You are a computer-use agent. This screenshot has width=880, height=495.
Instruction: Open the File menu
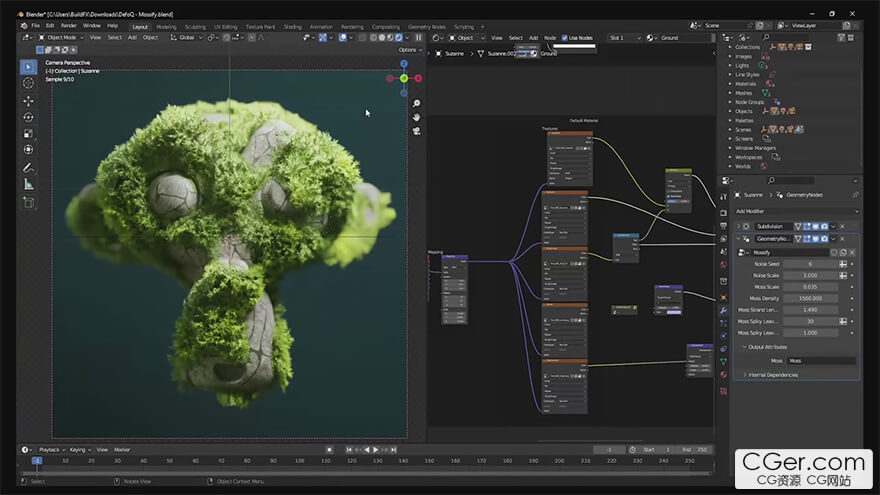point(35,26)
